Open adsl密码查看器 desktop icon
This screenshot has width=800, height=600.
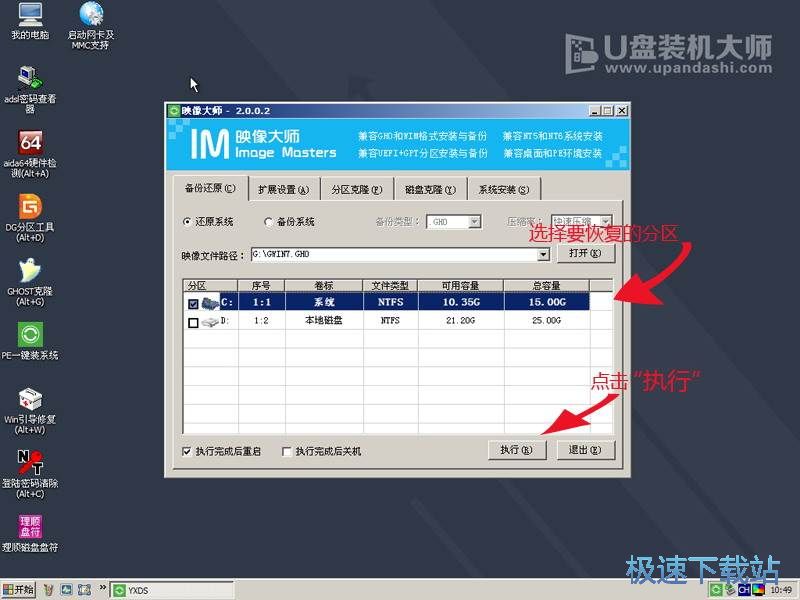(x=30, y=89)
